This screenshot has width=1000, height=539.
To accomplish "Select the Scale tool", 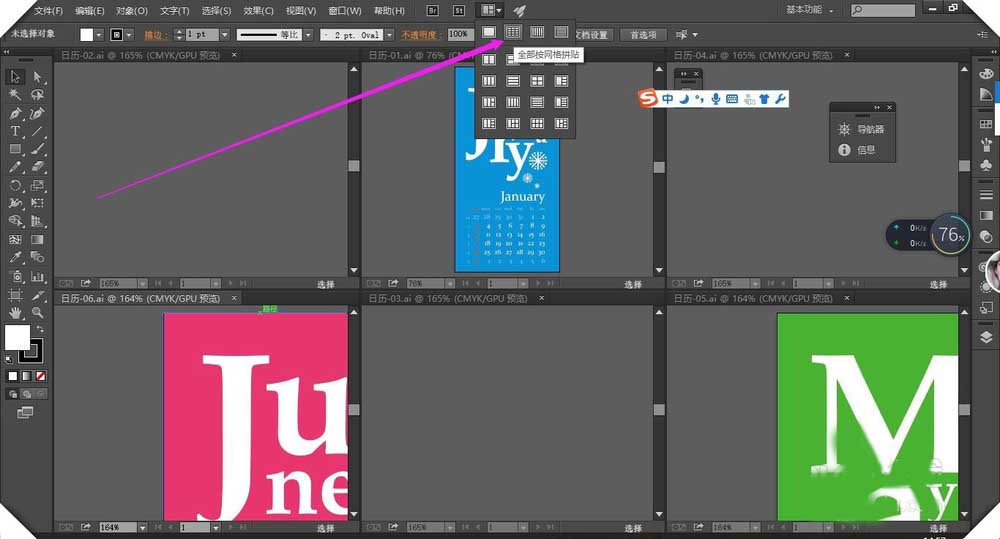I will [x=37, y=186].
